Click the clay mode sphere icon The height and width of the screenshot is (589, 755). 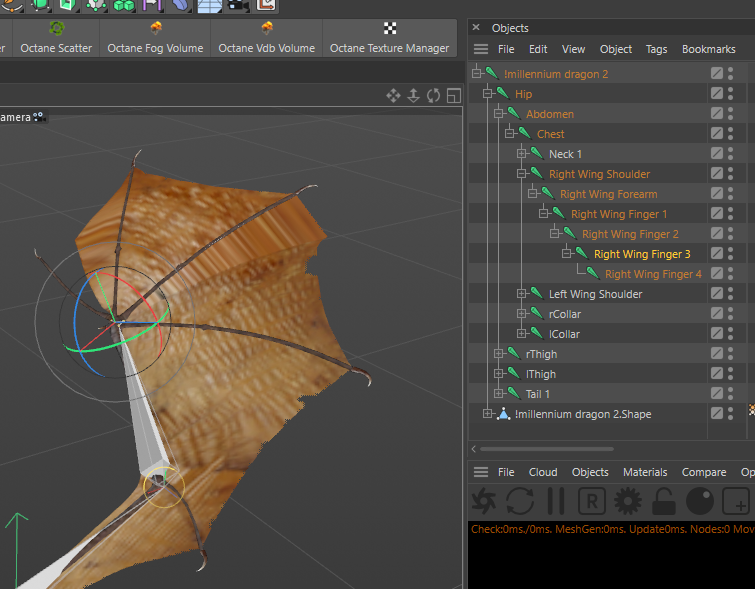[x=699, y=501]
